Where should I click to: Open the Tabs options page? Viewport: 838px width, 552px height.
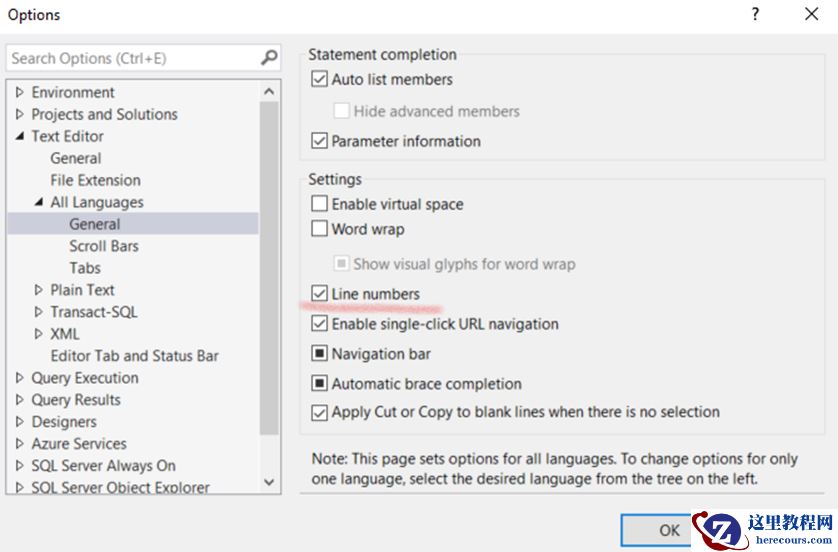pyautogui.click(x=85, y=268)
